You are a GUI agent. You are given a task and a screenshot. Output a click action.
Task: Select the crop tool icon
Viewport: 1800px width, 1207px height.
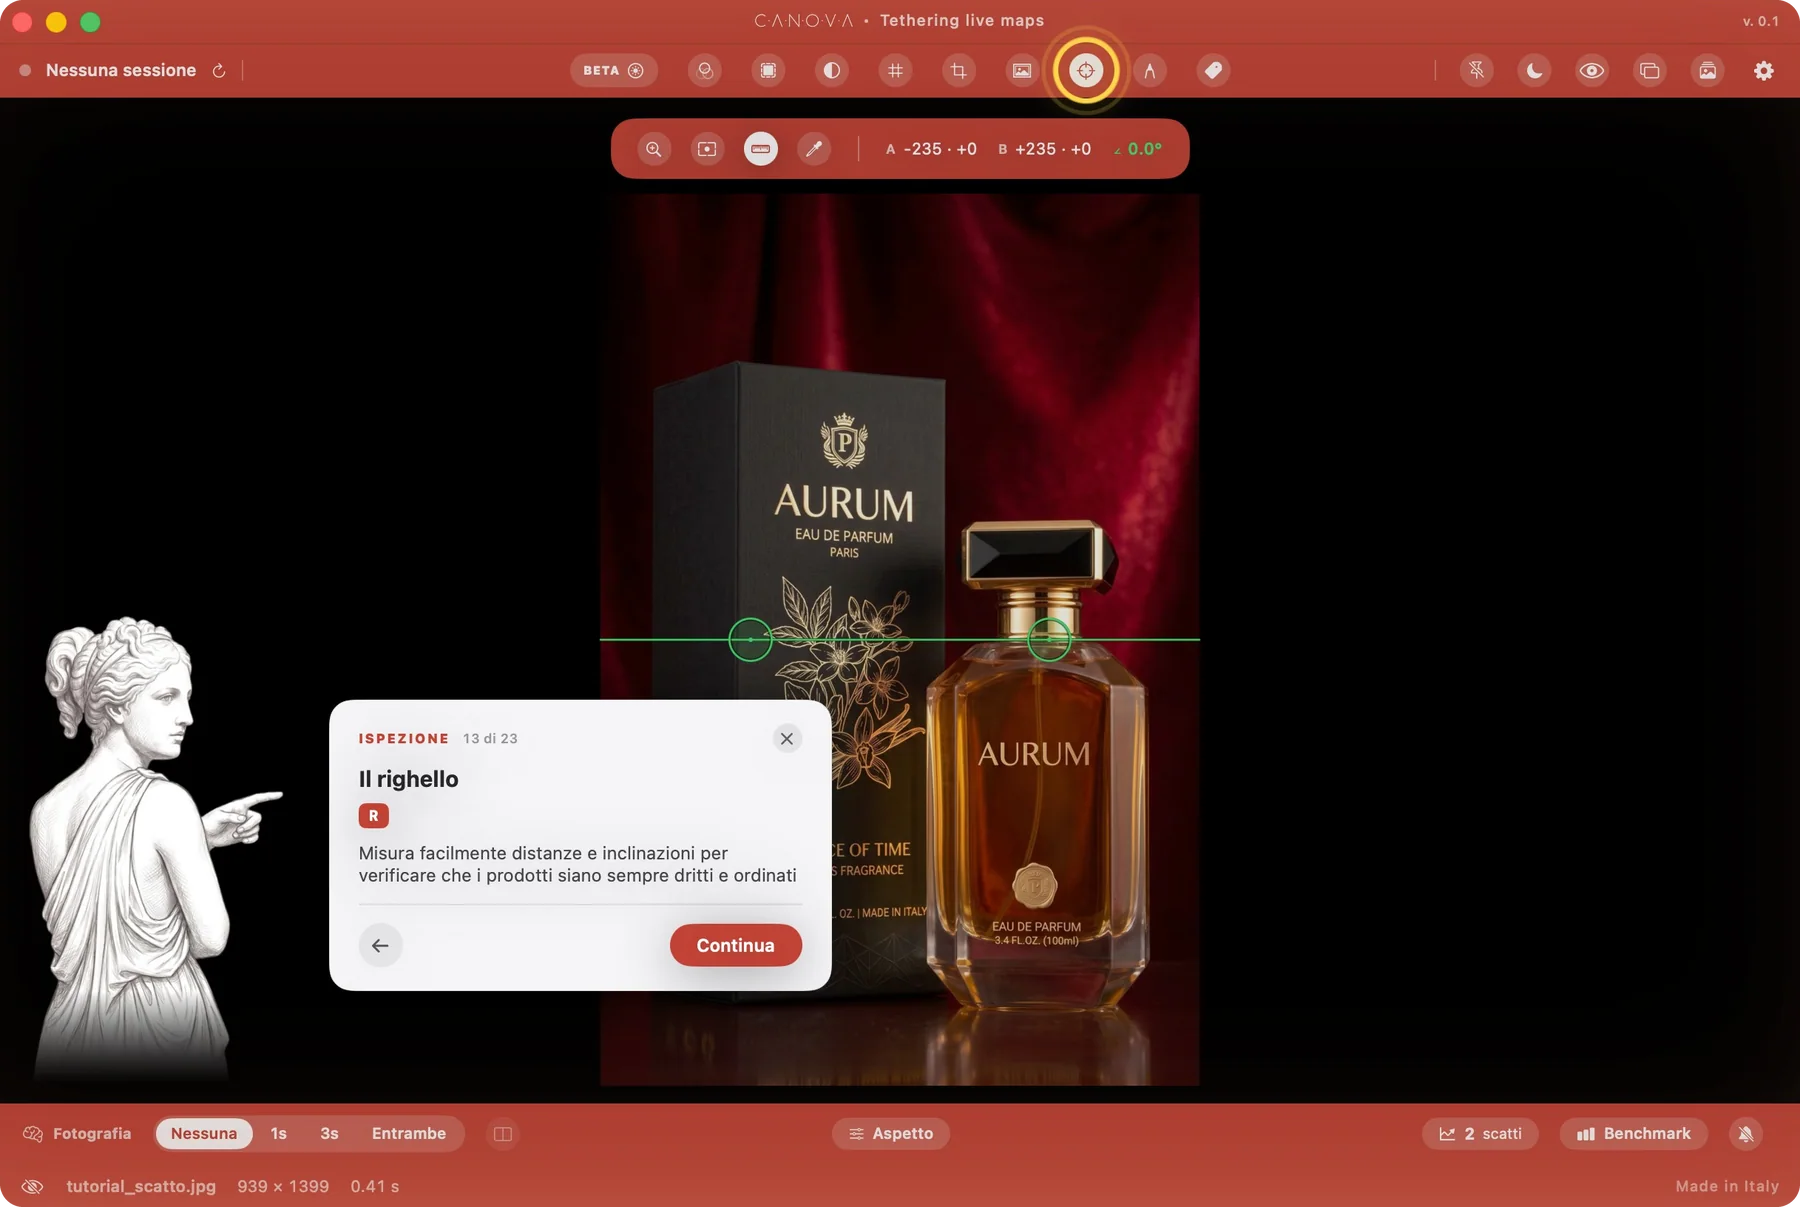click(958, 70)
